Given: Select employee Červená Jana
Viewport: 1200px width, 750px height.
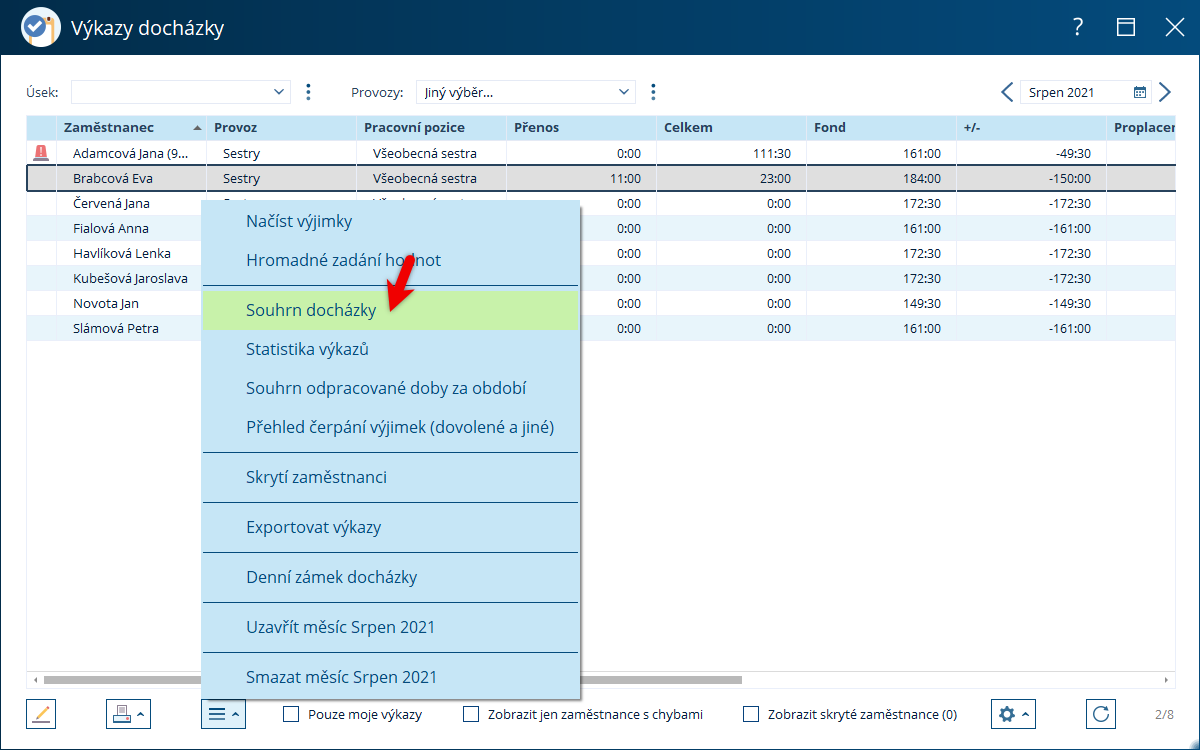Looking at the screenshot, I should click(111, 203).
